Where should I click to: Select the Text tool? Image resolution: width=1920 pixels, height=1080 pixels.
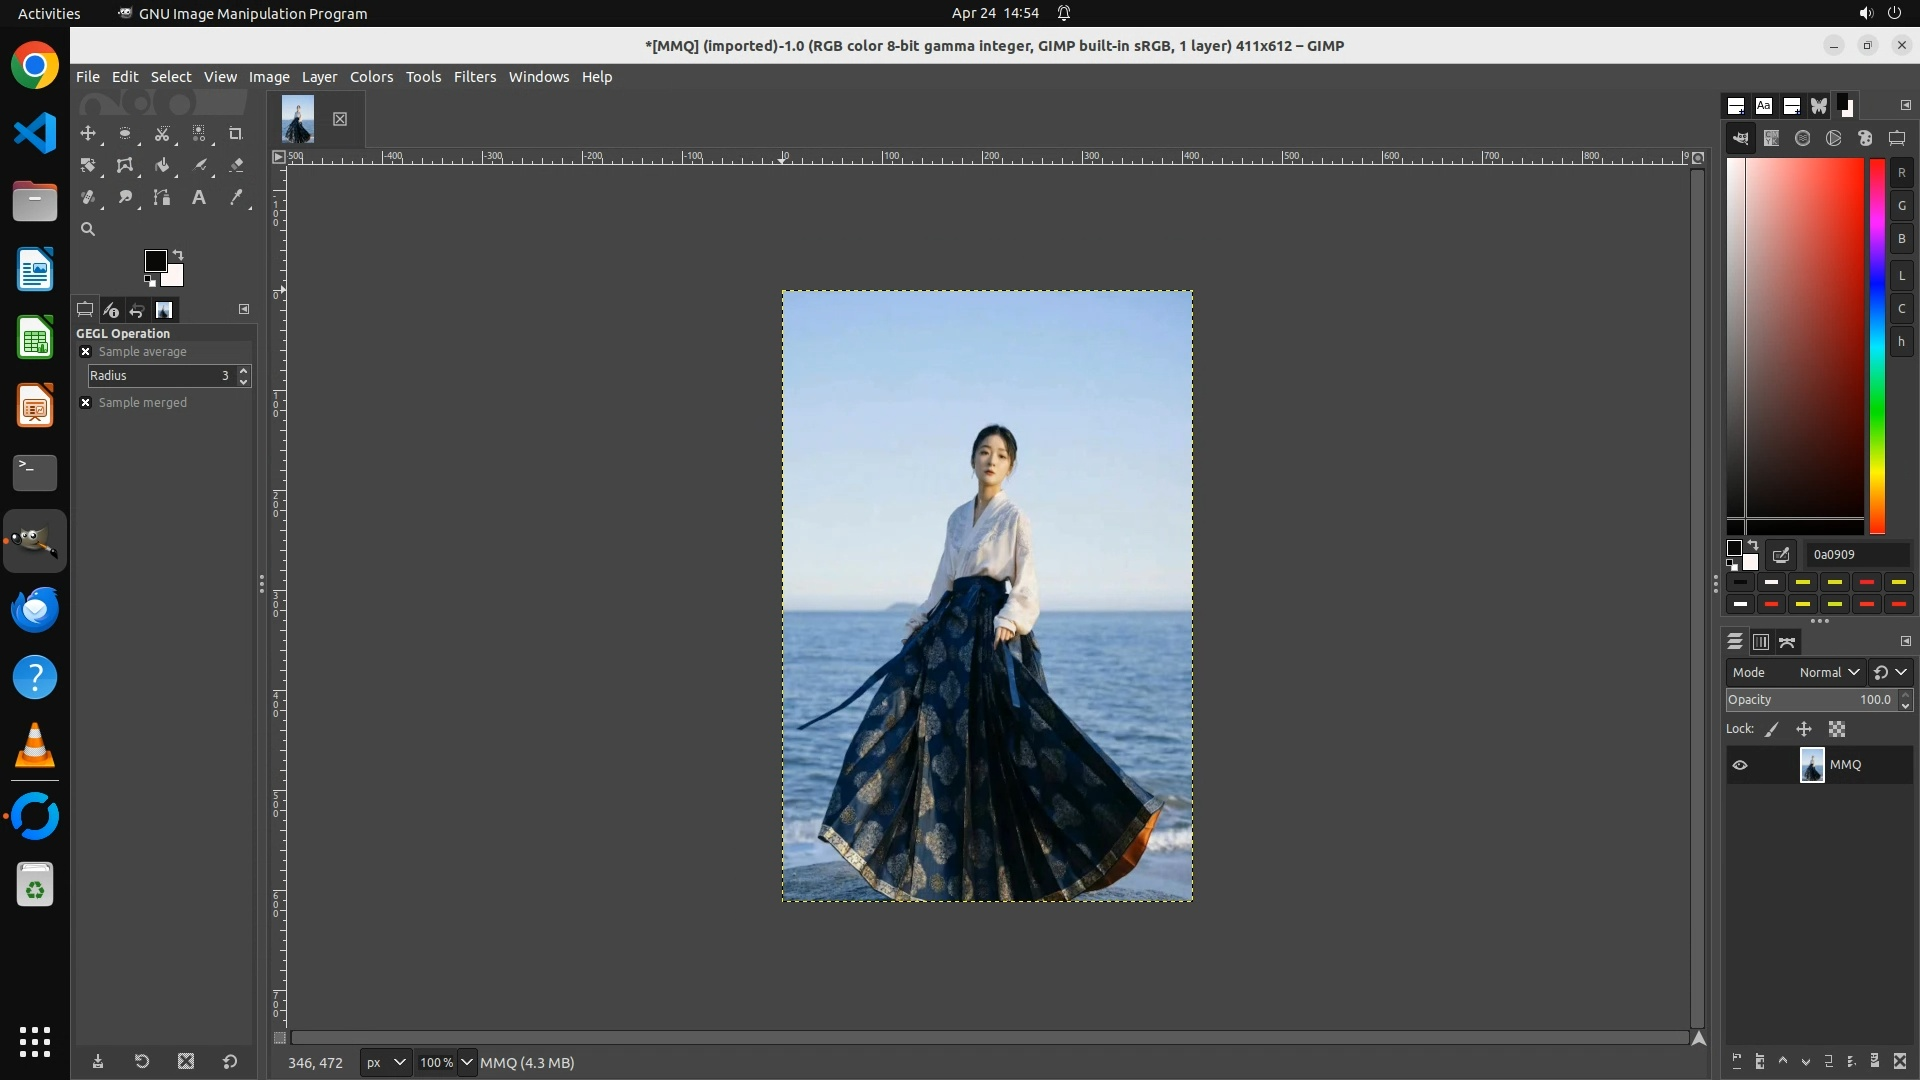tap(199, 197)
